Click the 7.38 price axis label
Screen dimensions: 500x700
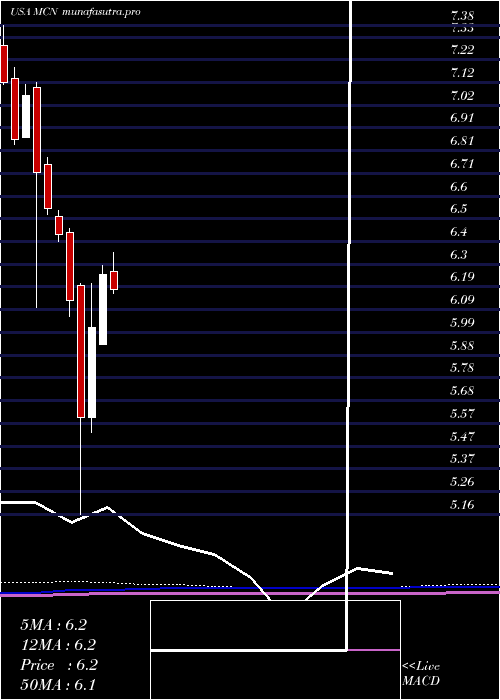pyautogui.click(x=462, y=16)
